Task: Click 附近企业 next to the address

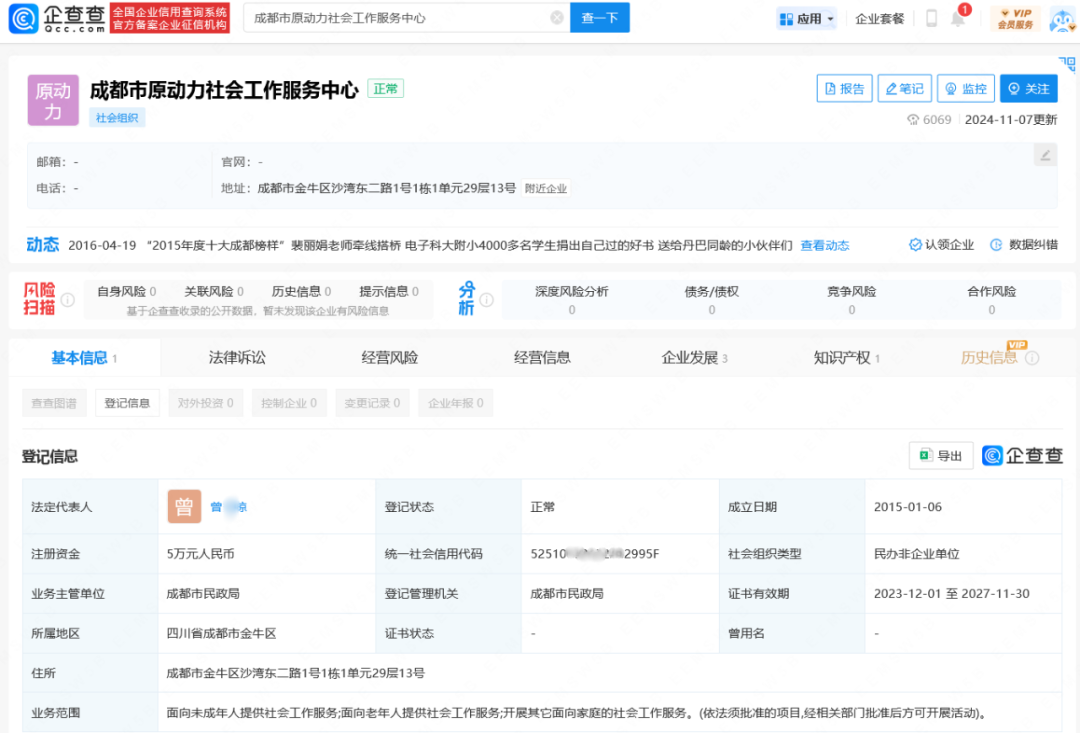Action: click(546, 189)
